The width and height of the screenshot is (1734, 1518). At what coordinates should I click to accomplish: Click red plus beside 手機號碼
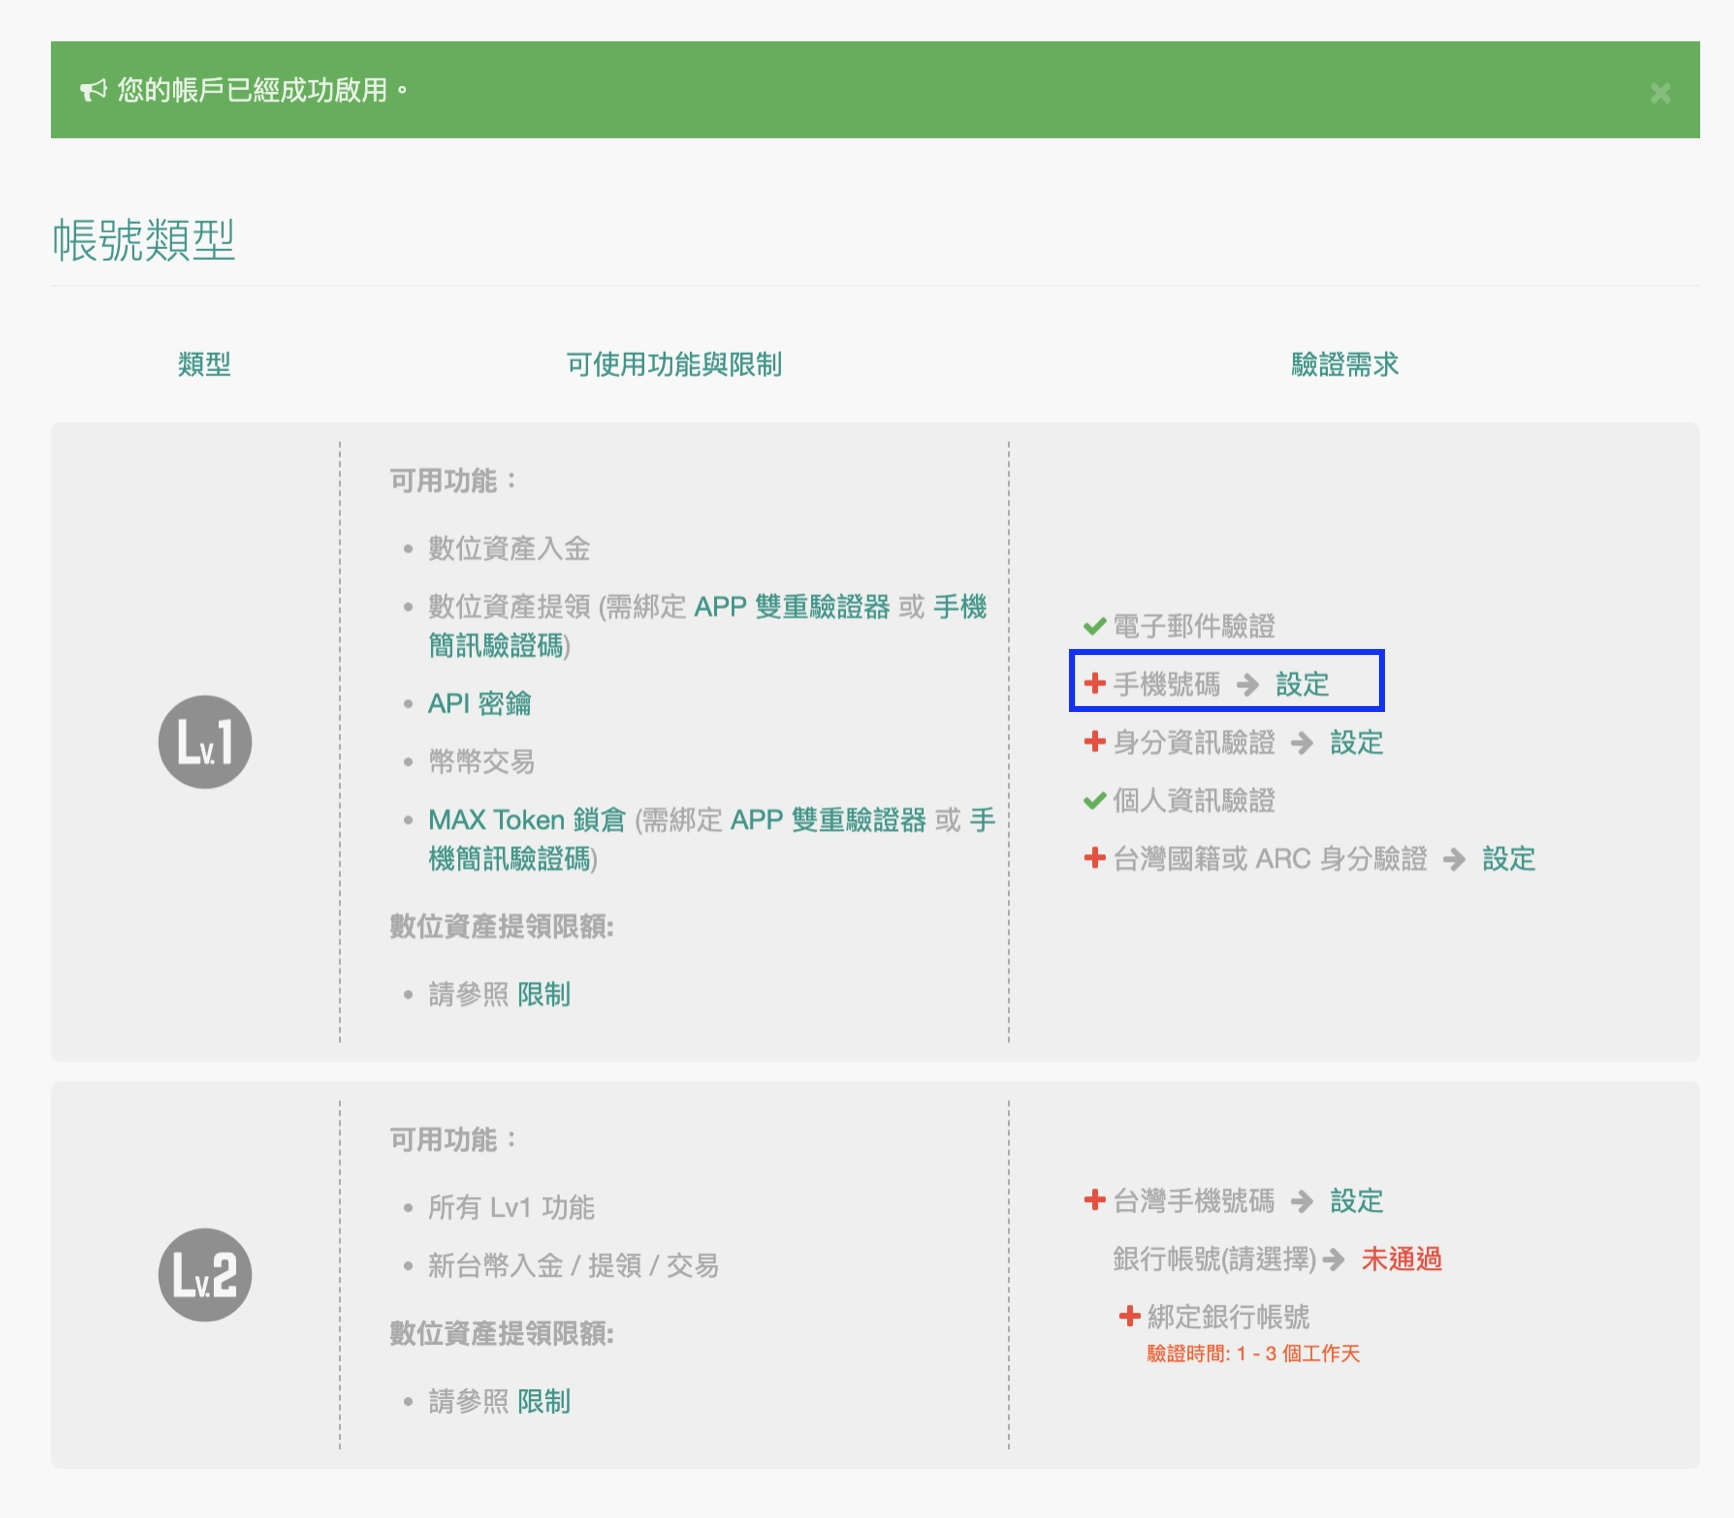(1094, 684)
